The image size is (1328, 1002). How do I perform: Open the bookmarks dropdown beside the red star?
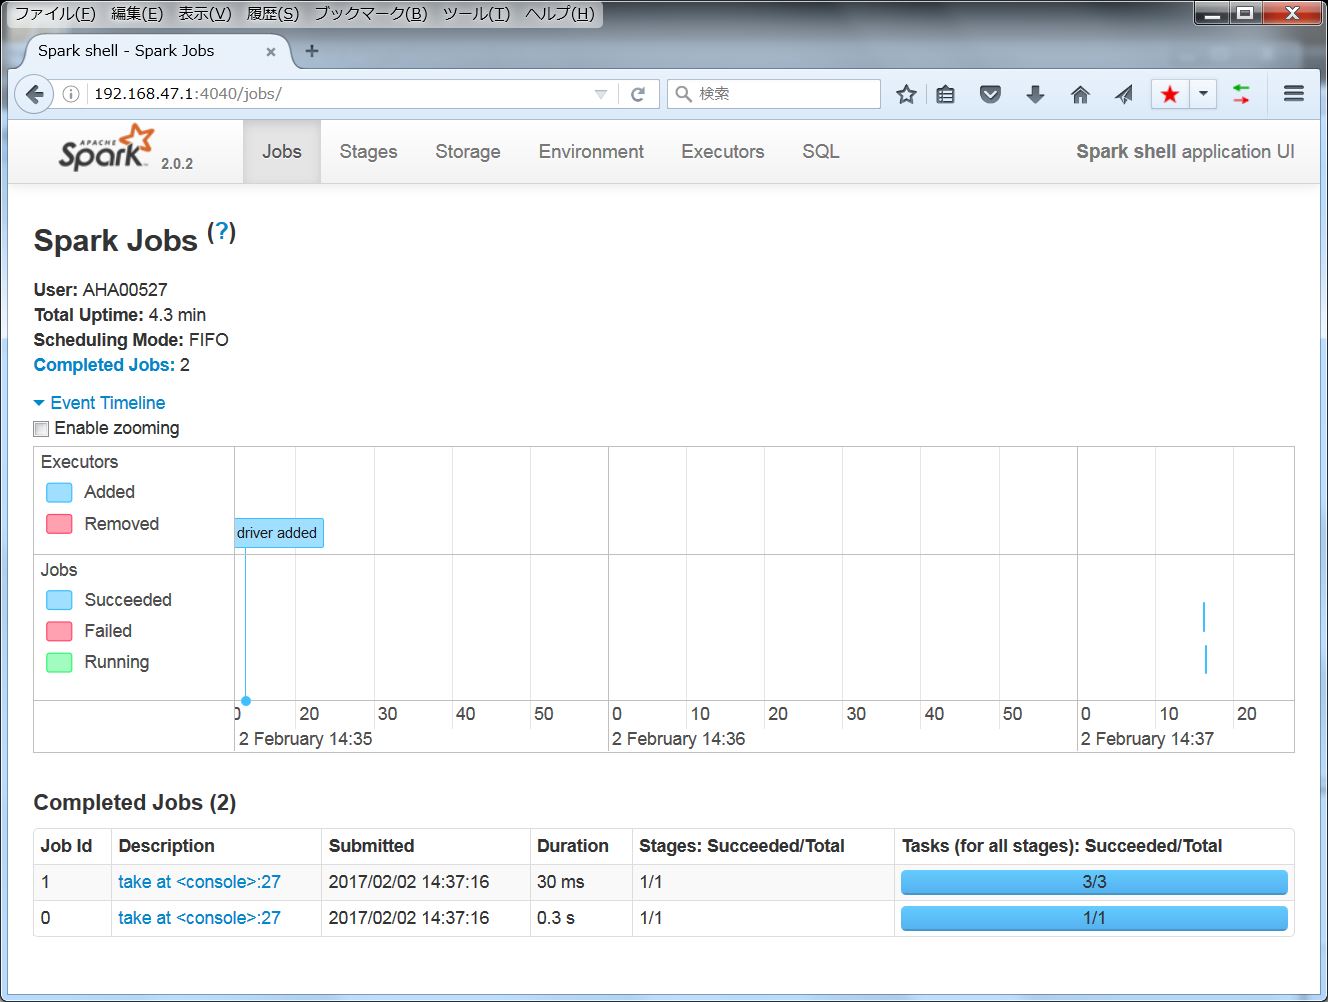(1203, 93)
